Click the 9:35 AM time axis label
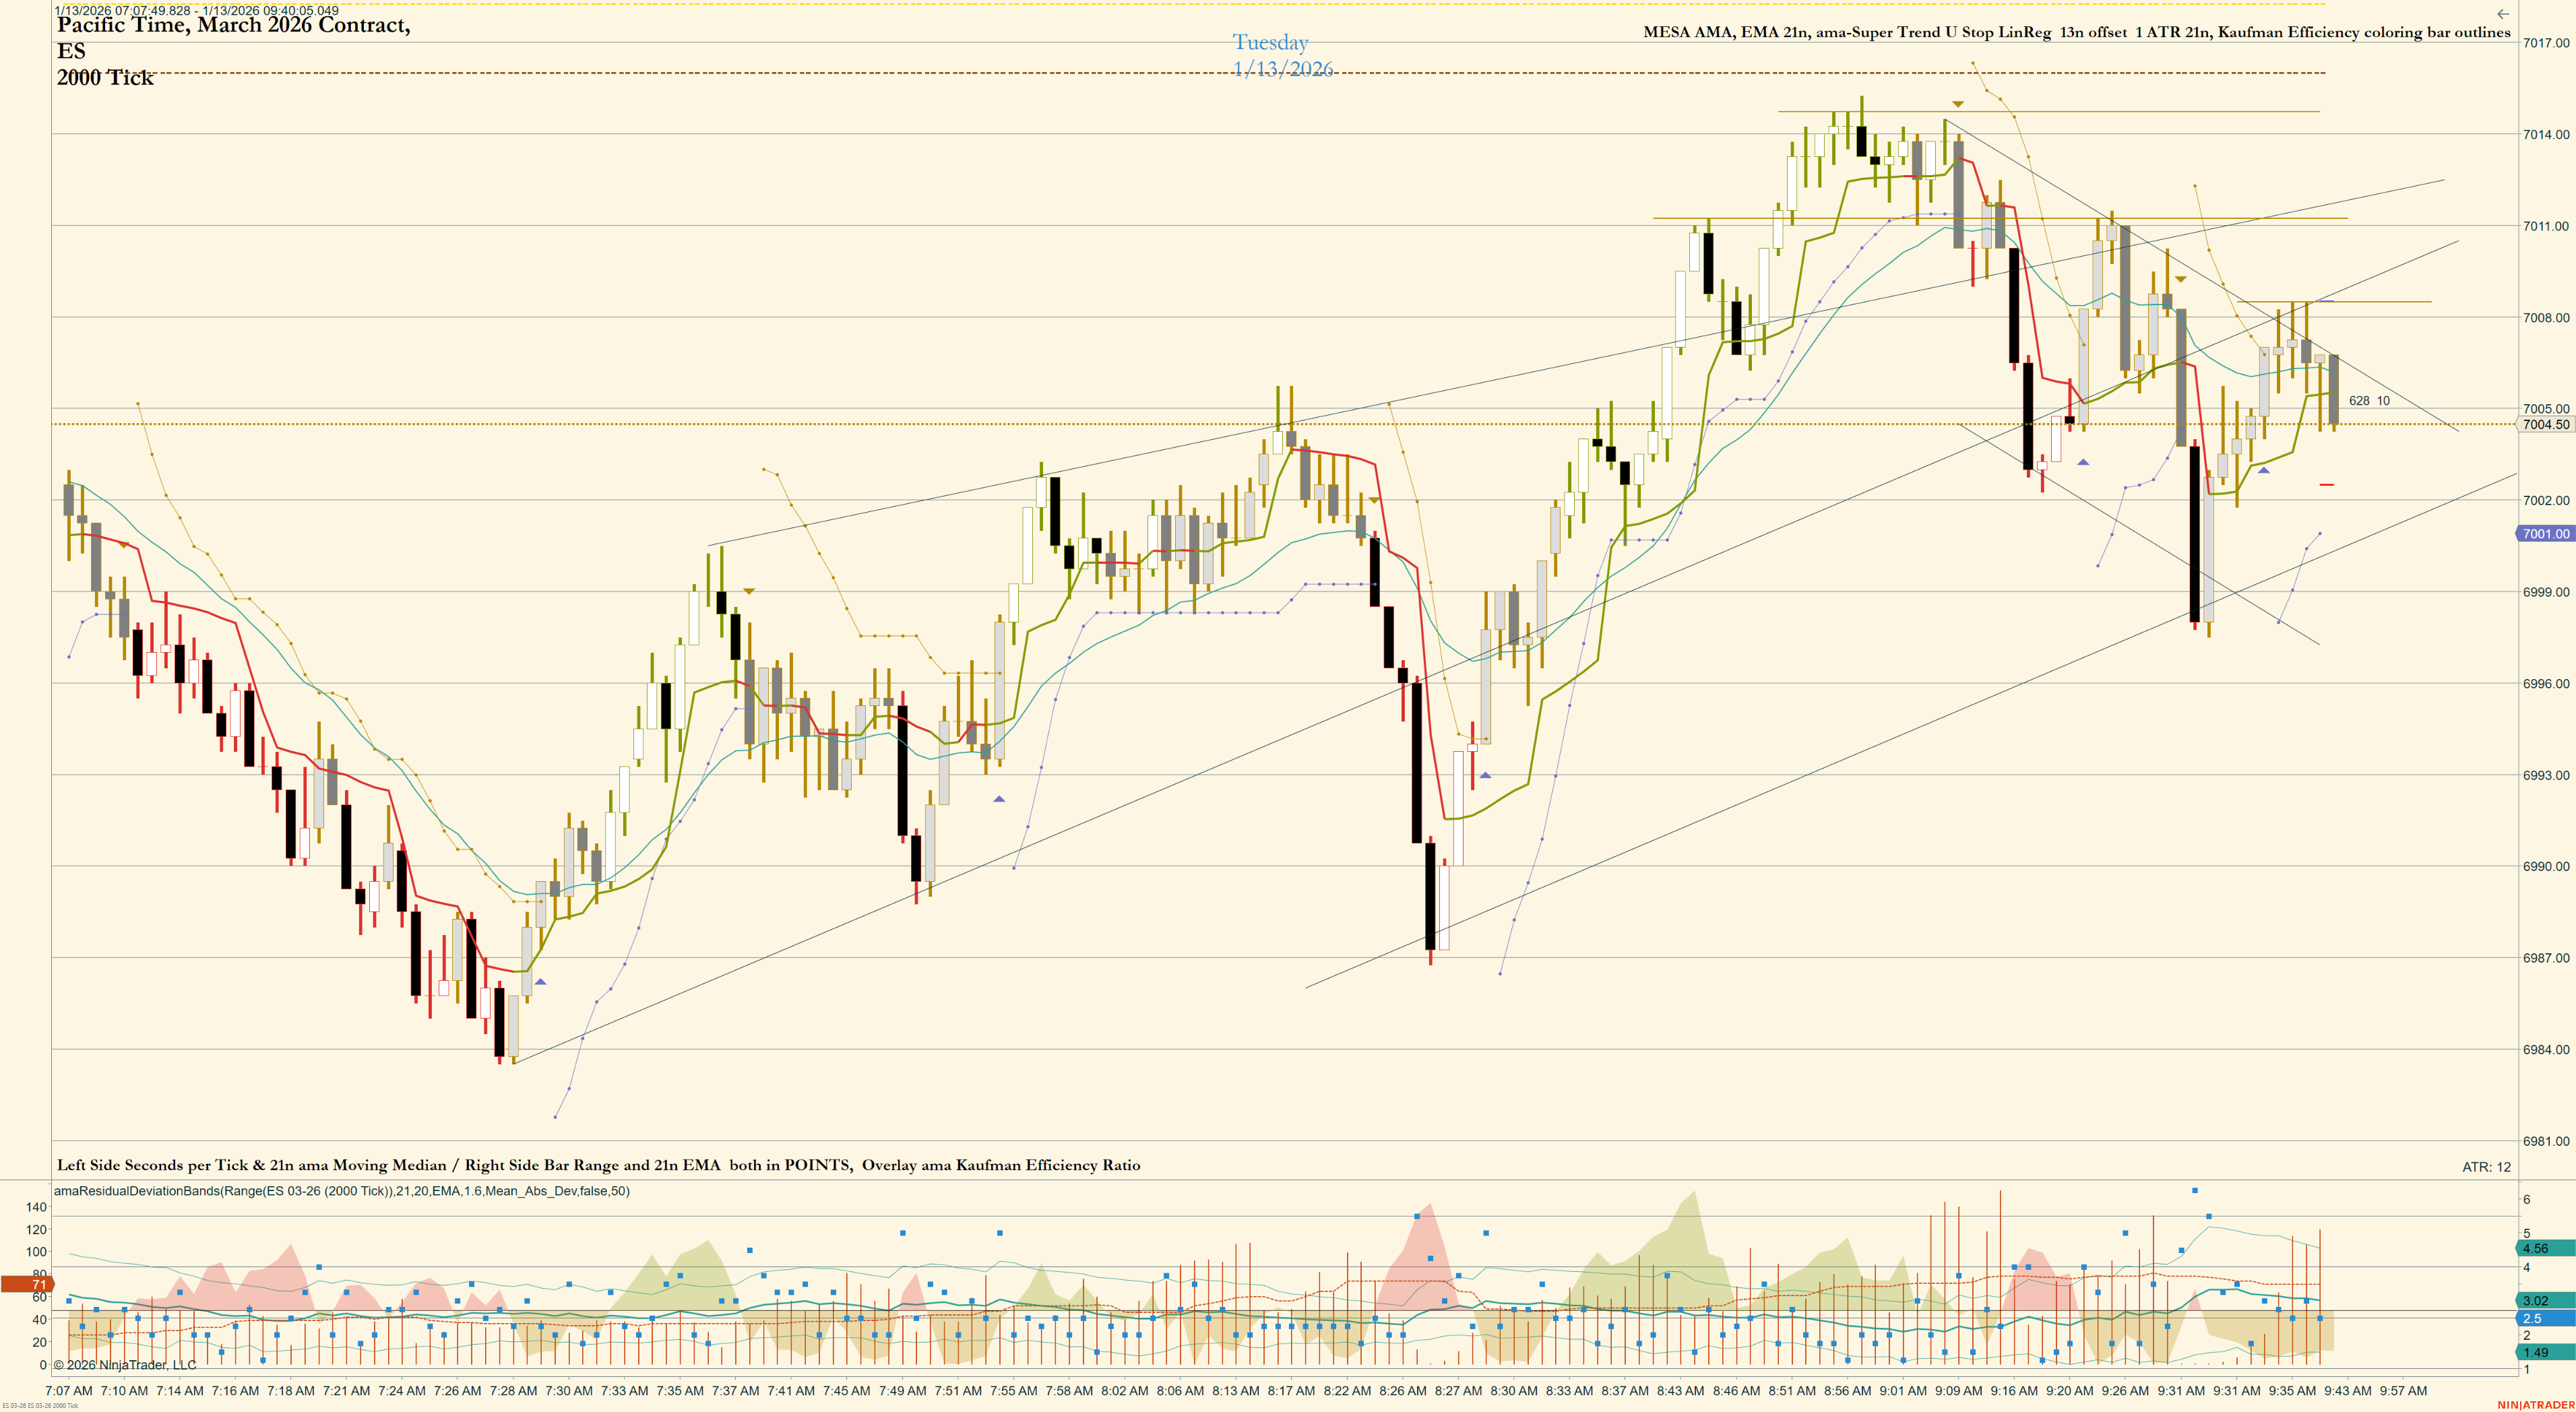This screenshot has width=2576, height=1412. click(x=2292, y=1391)
